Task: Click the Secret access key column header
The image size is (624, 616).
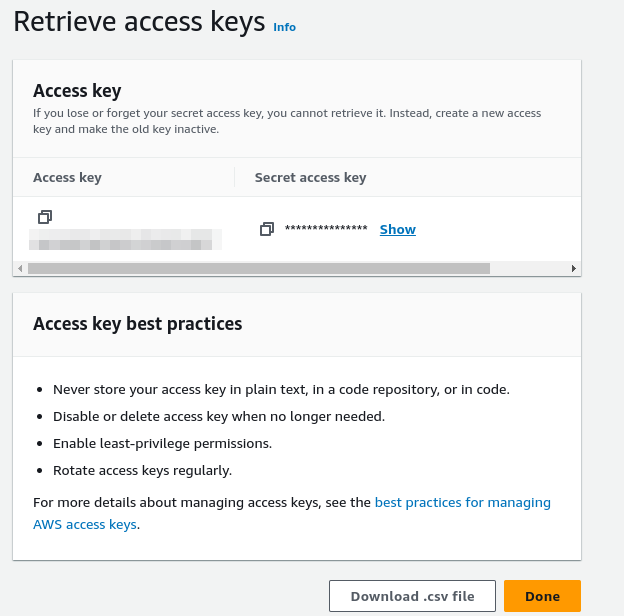Action: 310,177
